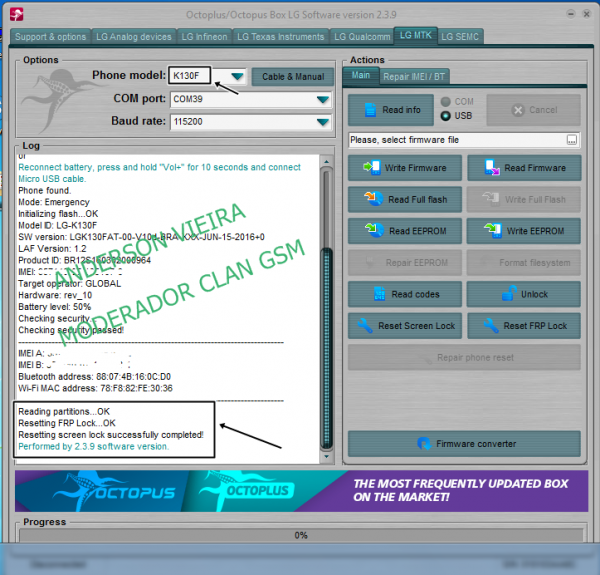Click the Firmware converter button
Viewport: 600px width, 575px height.
(464, 444)
